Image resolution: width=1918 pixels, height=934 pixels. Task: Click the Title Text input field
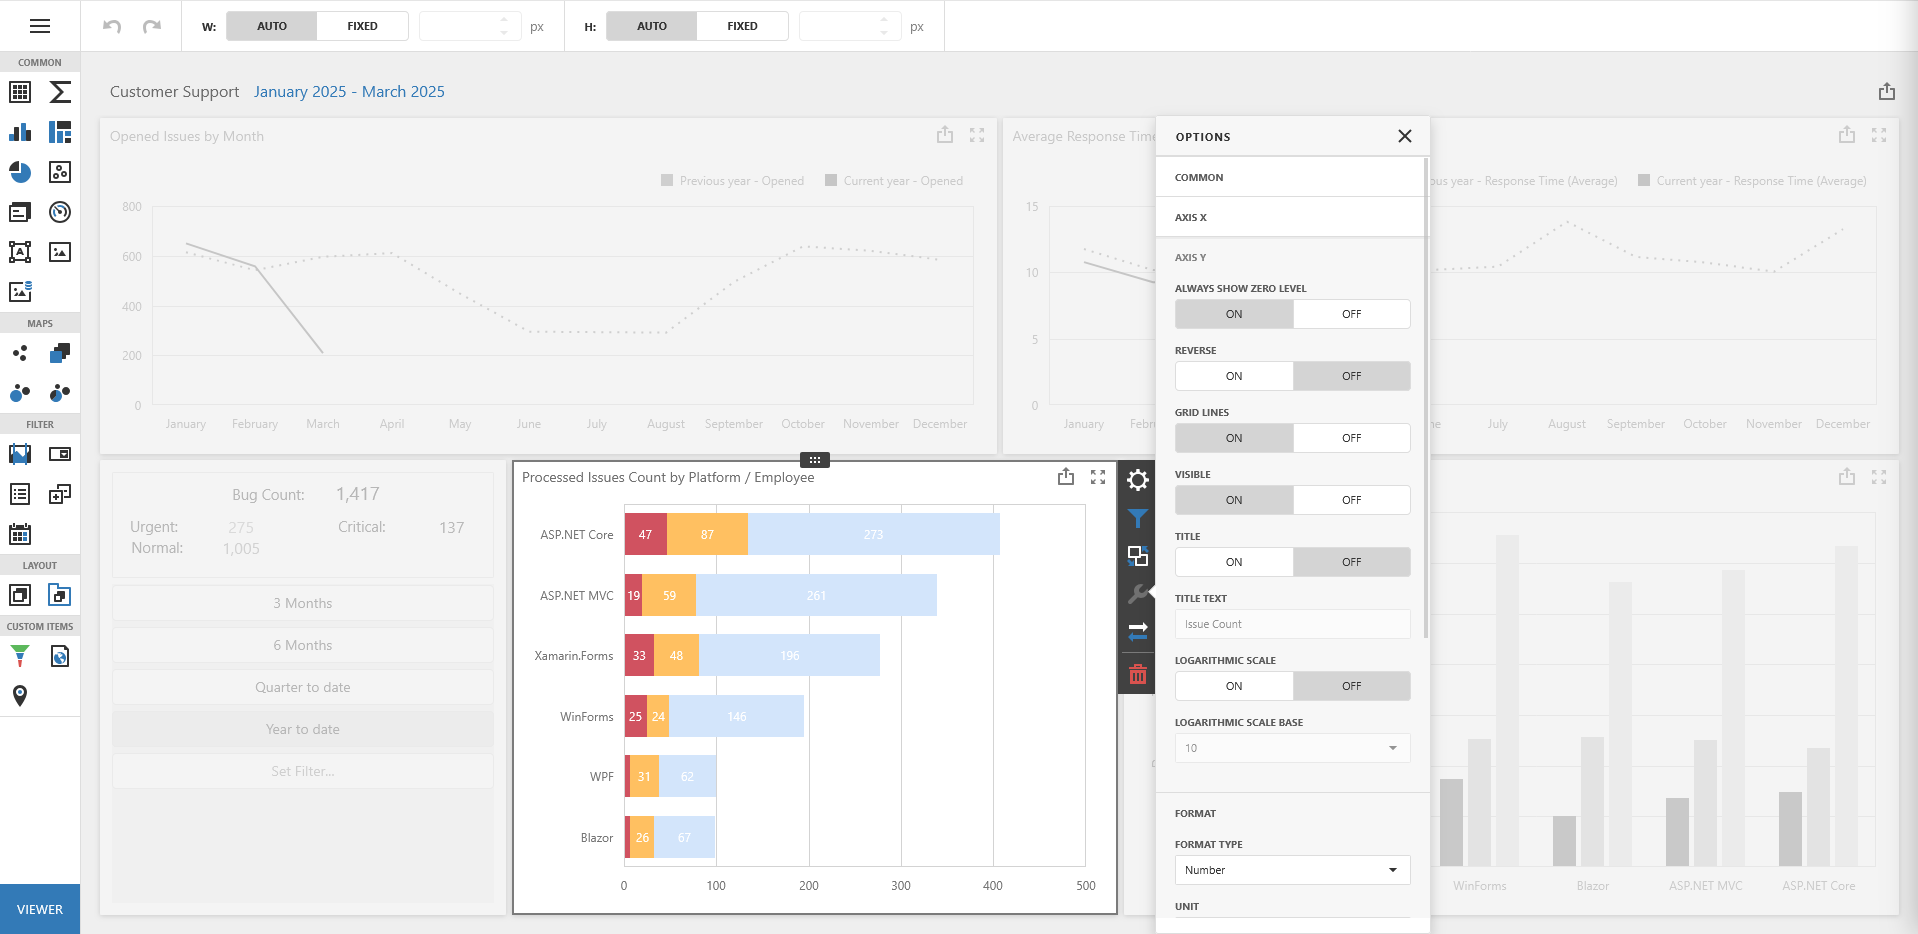[1292, 624]
